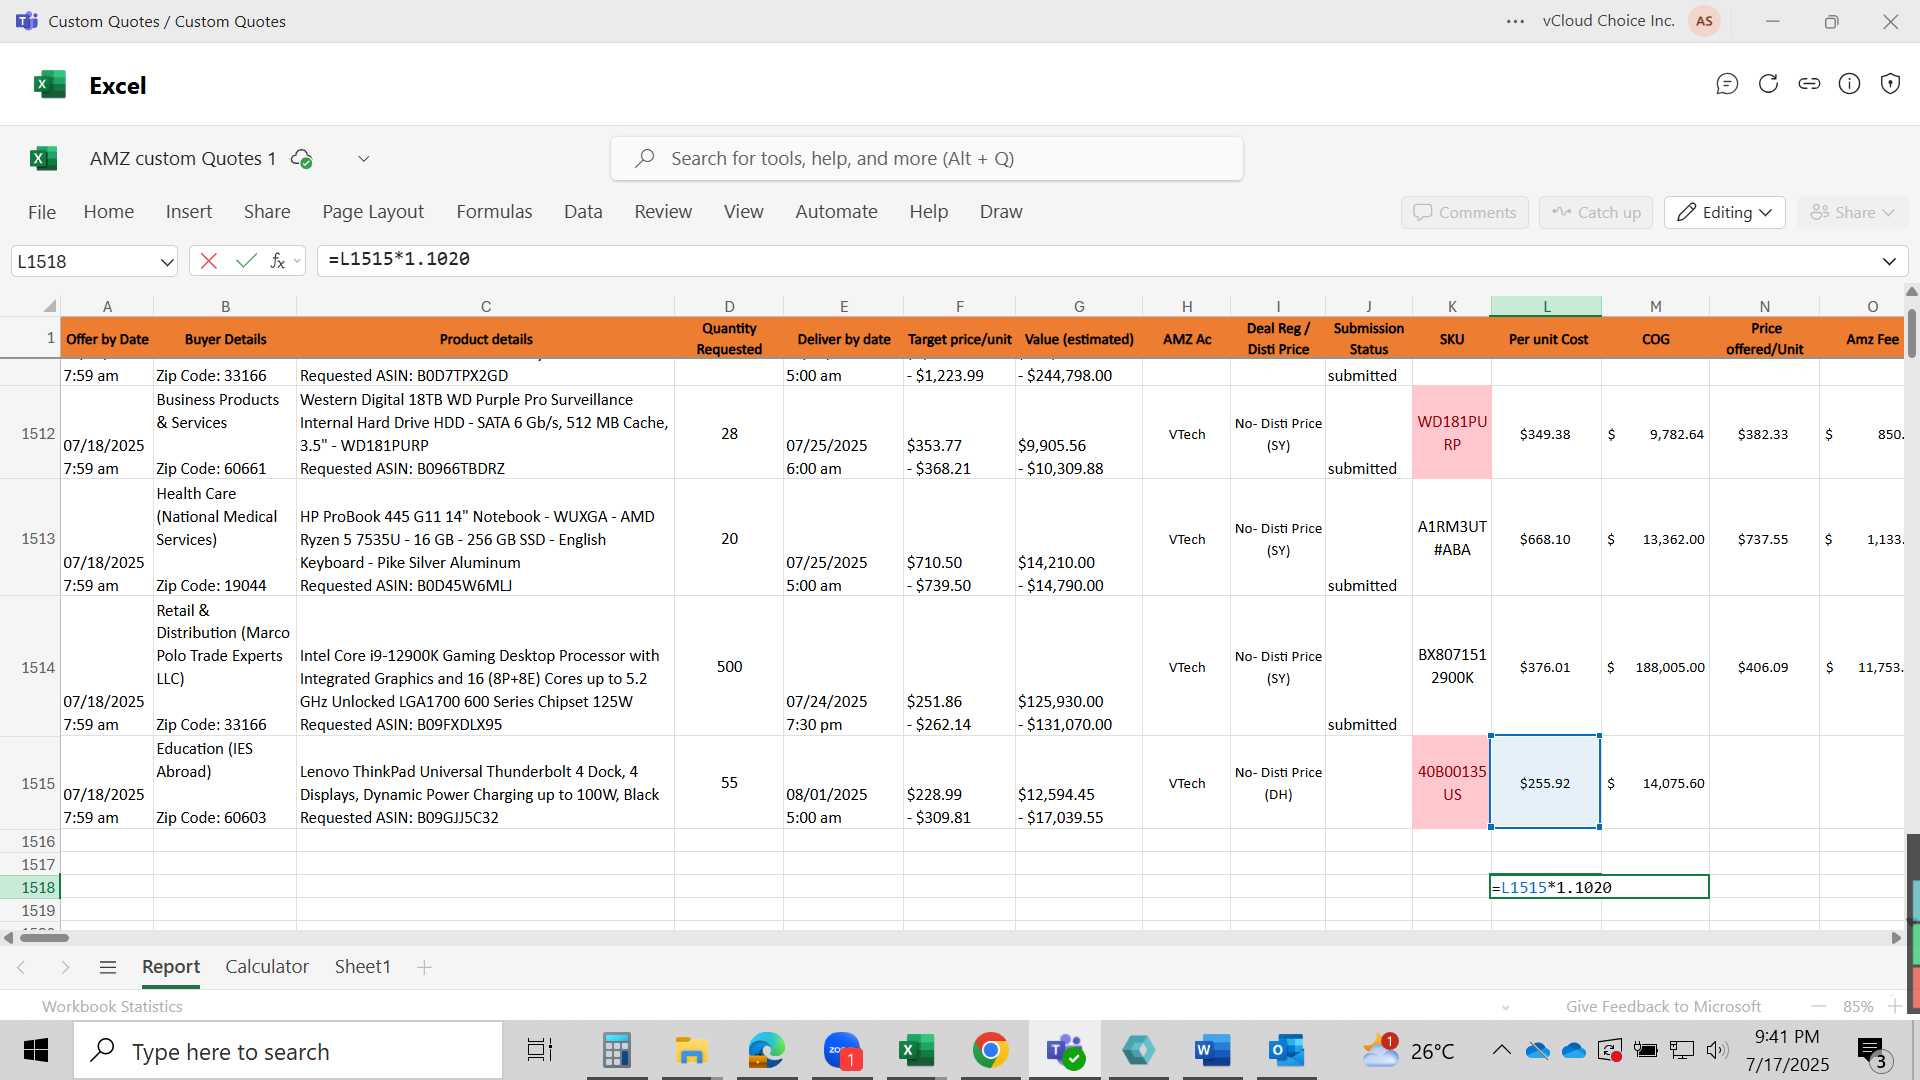Viewport: 1920px width, 1080px height.
Task: Click the Comments button
Action: pyautogui.click(x=1465, y=212)
